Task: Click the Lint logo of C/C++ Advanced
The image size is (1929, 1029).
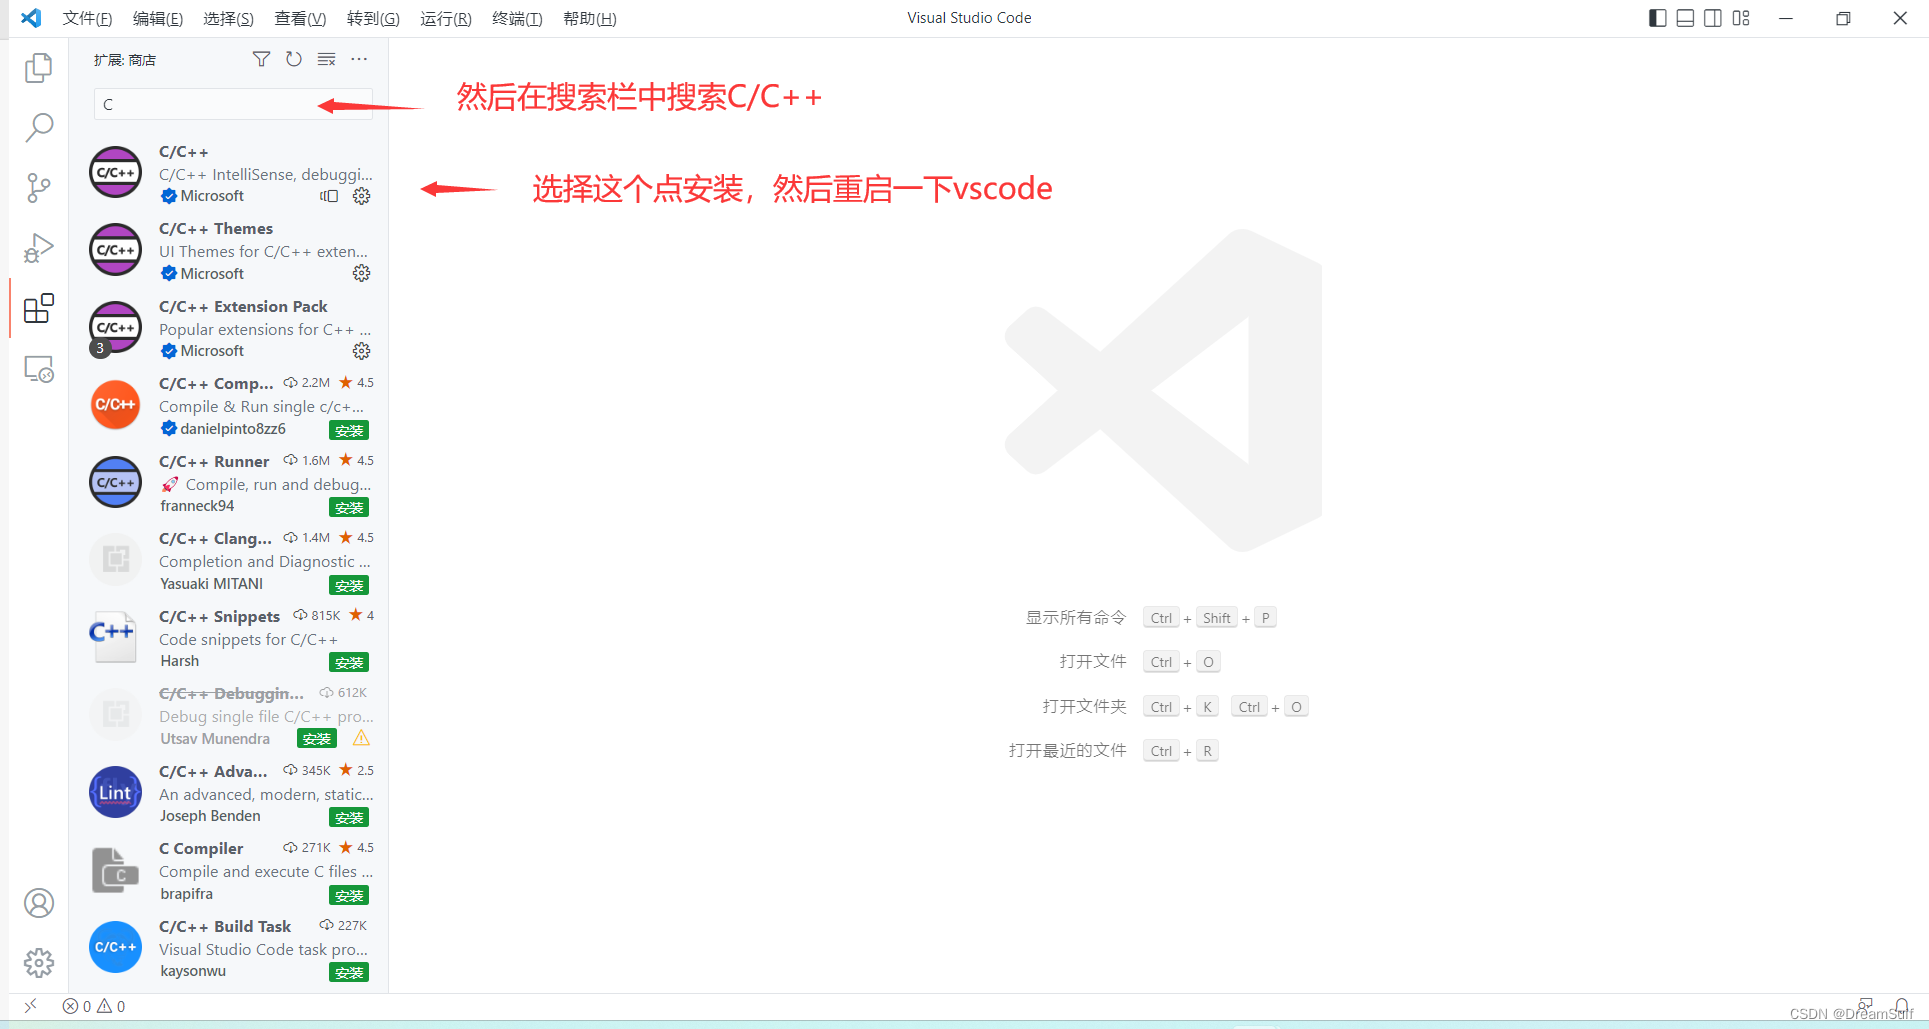Action: pyautogui.click(x=115, y=792)
